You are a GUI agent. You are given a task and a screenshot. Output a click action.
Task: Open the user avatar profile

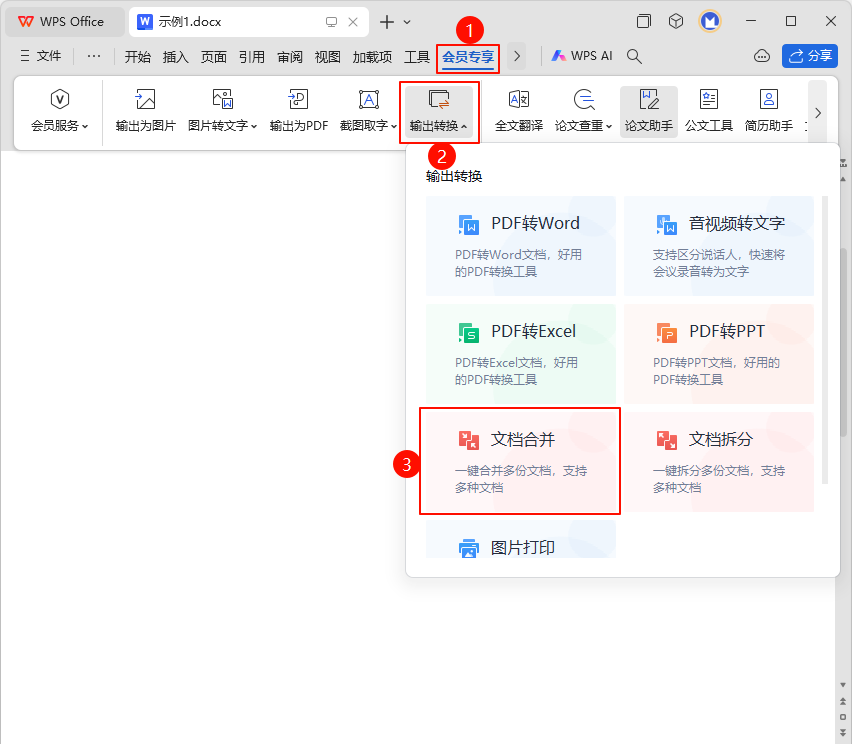click(x=710, y=21)
